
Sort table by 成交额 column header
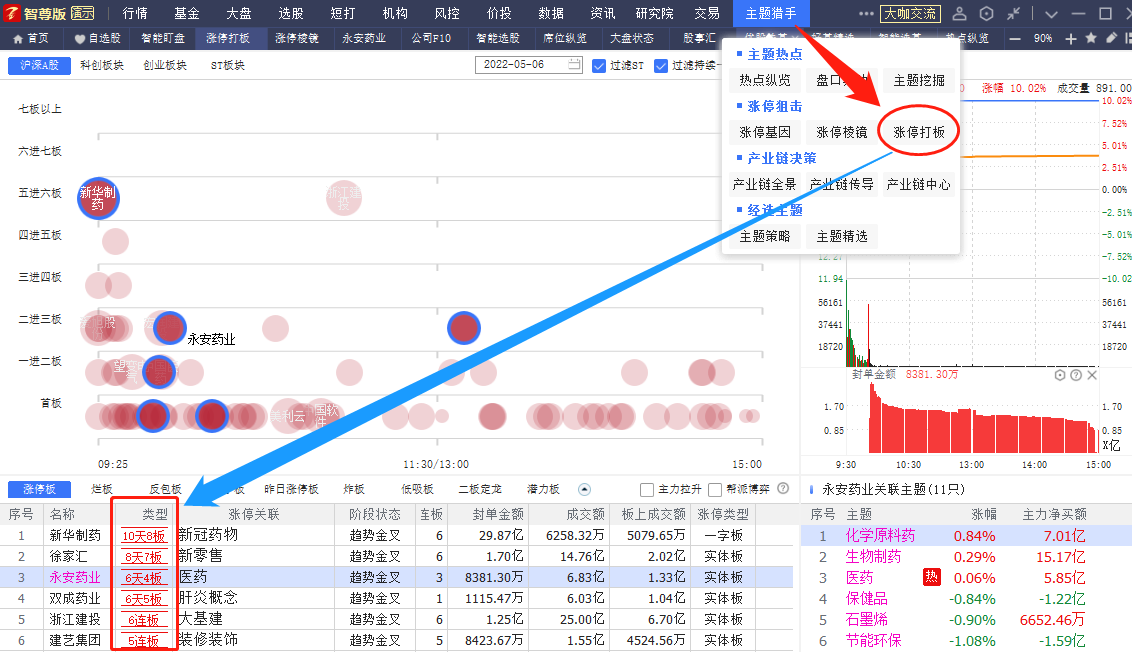(585, 514)
